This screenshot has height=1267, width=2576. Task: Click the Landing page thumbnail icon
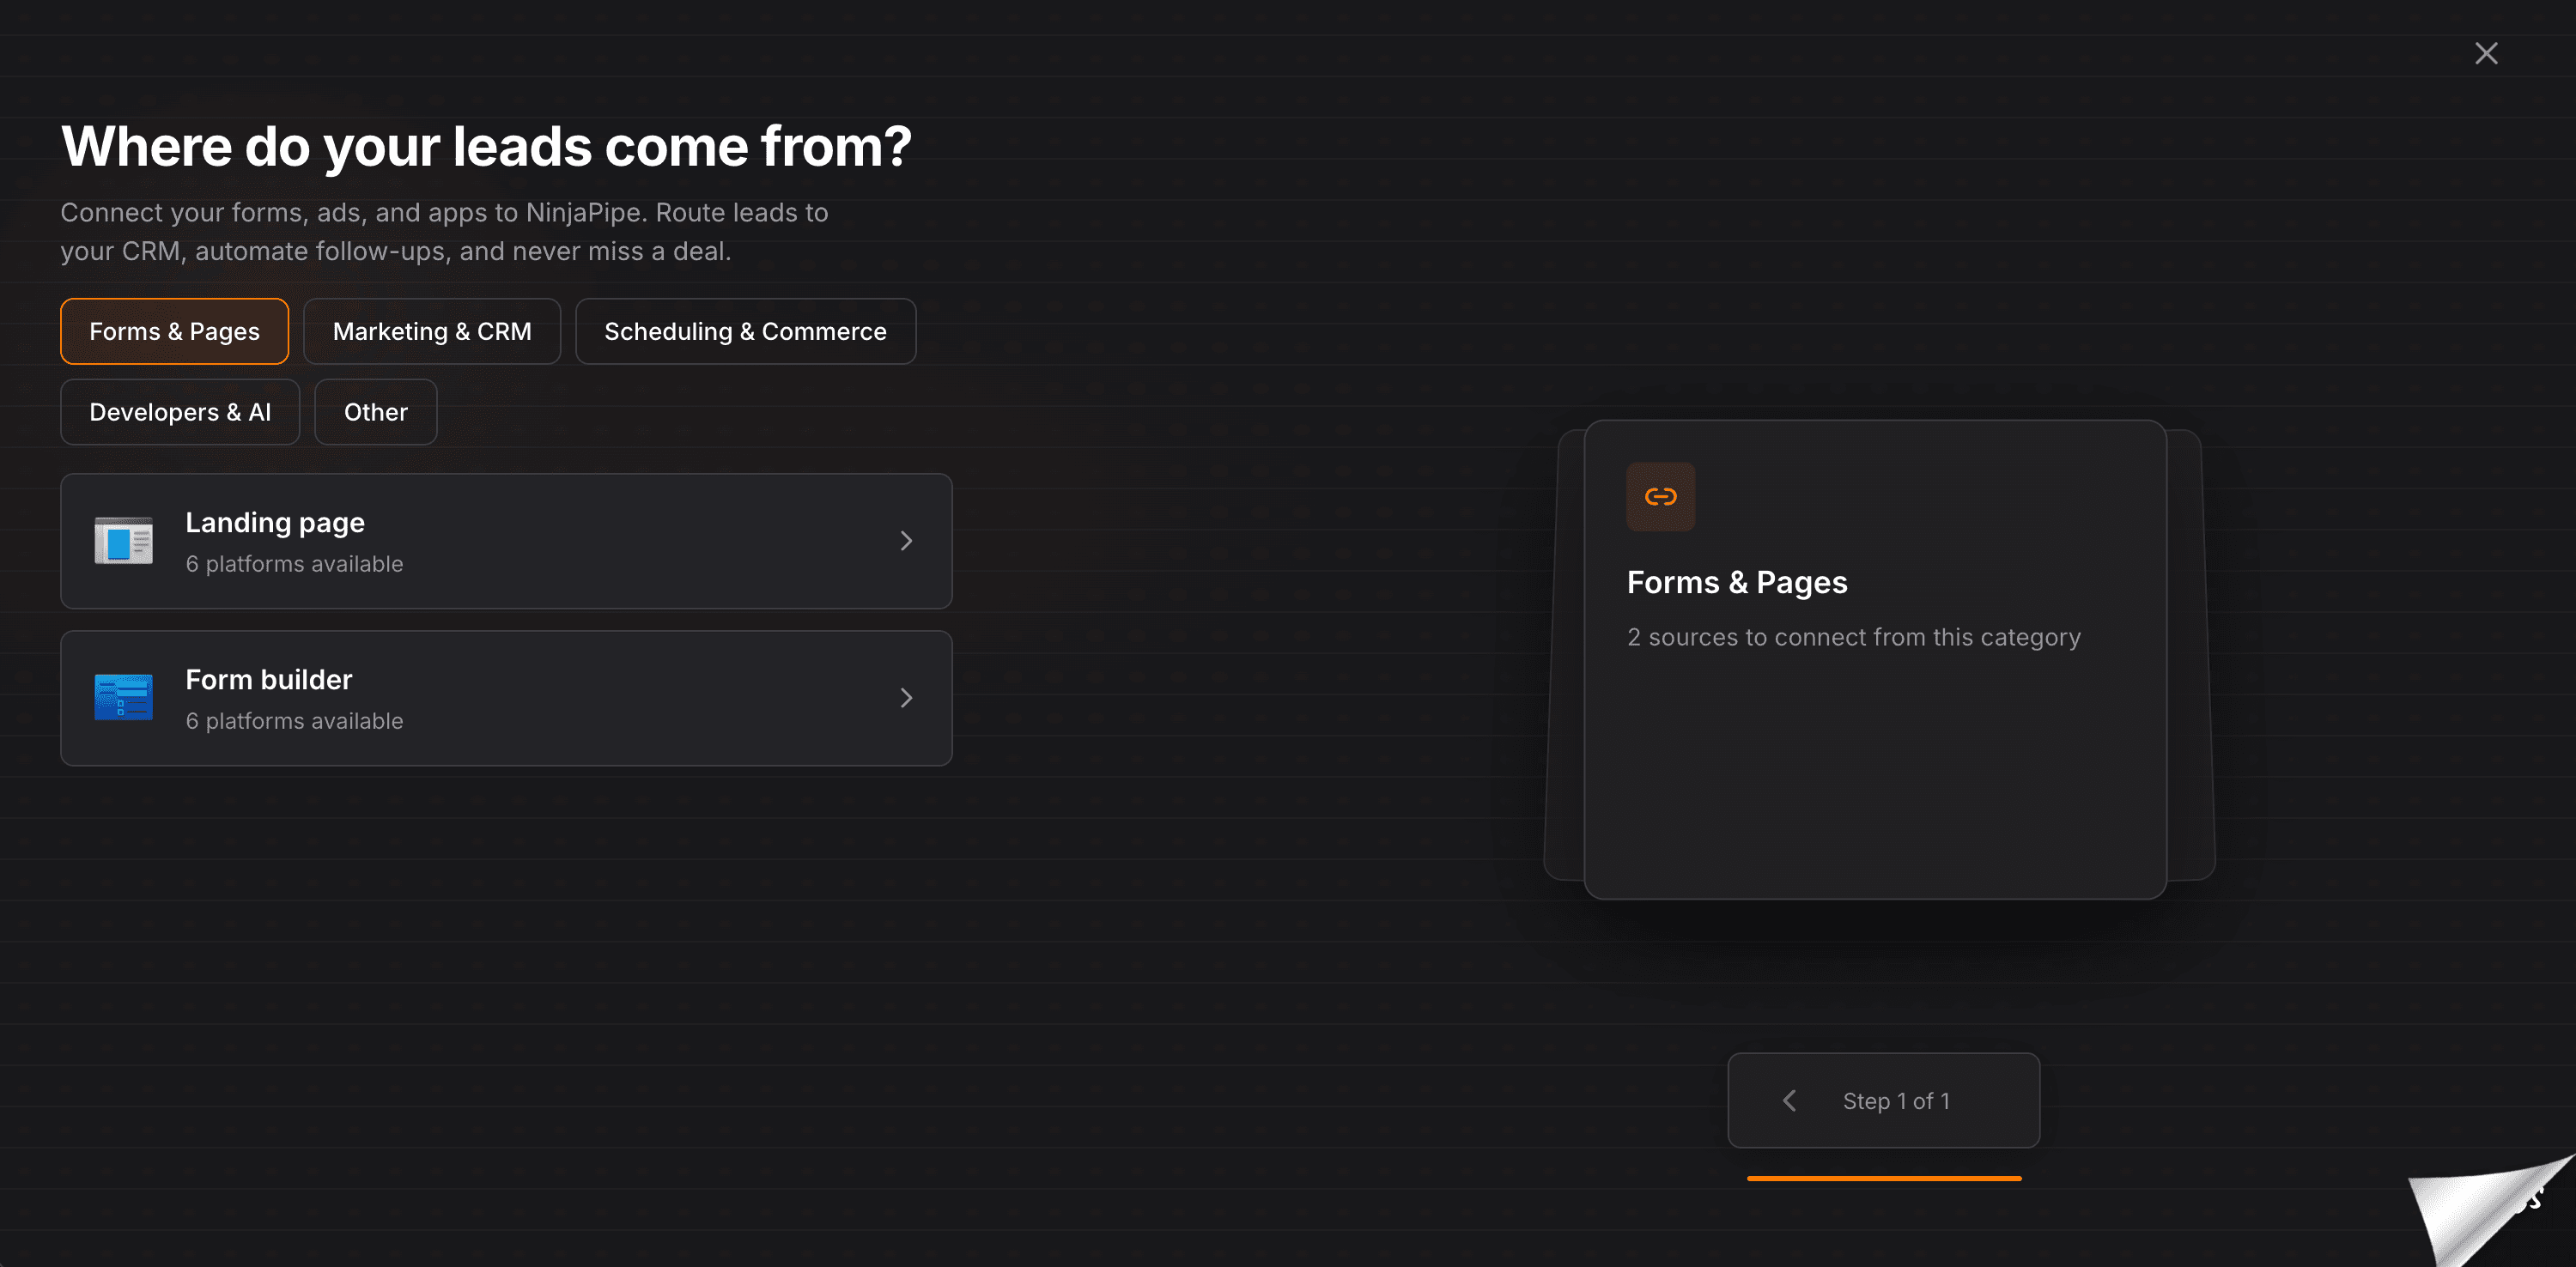click(x=123, y=540)
